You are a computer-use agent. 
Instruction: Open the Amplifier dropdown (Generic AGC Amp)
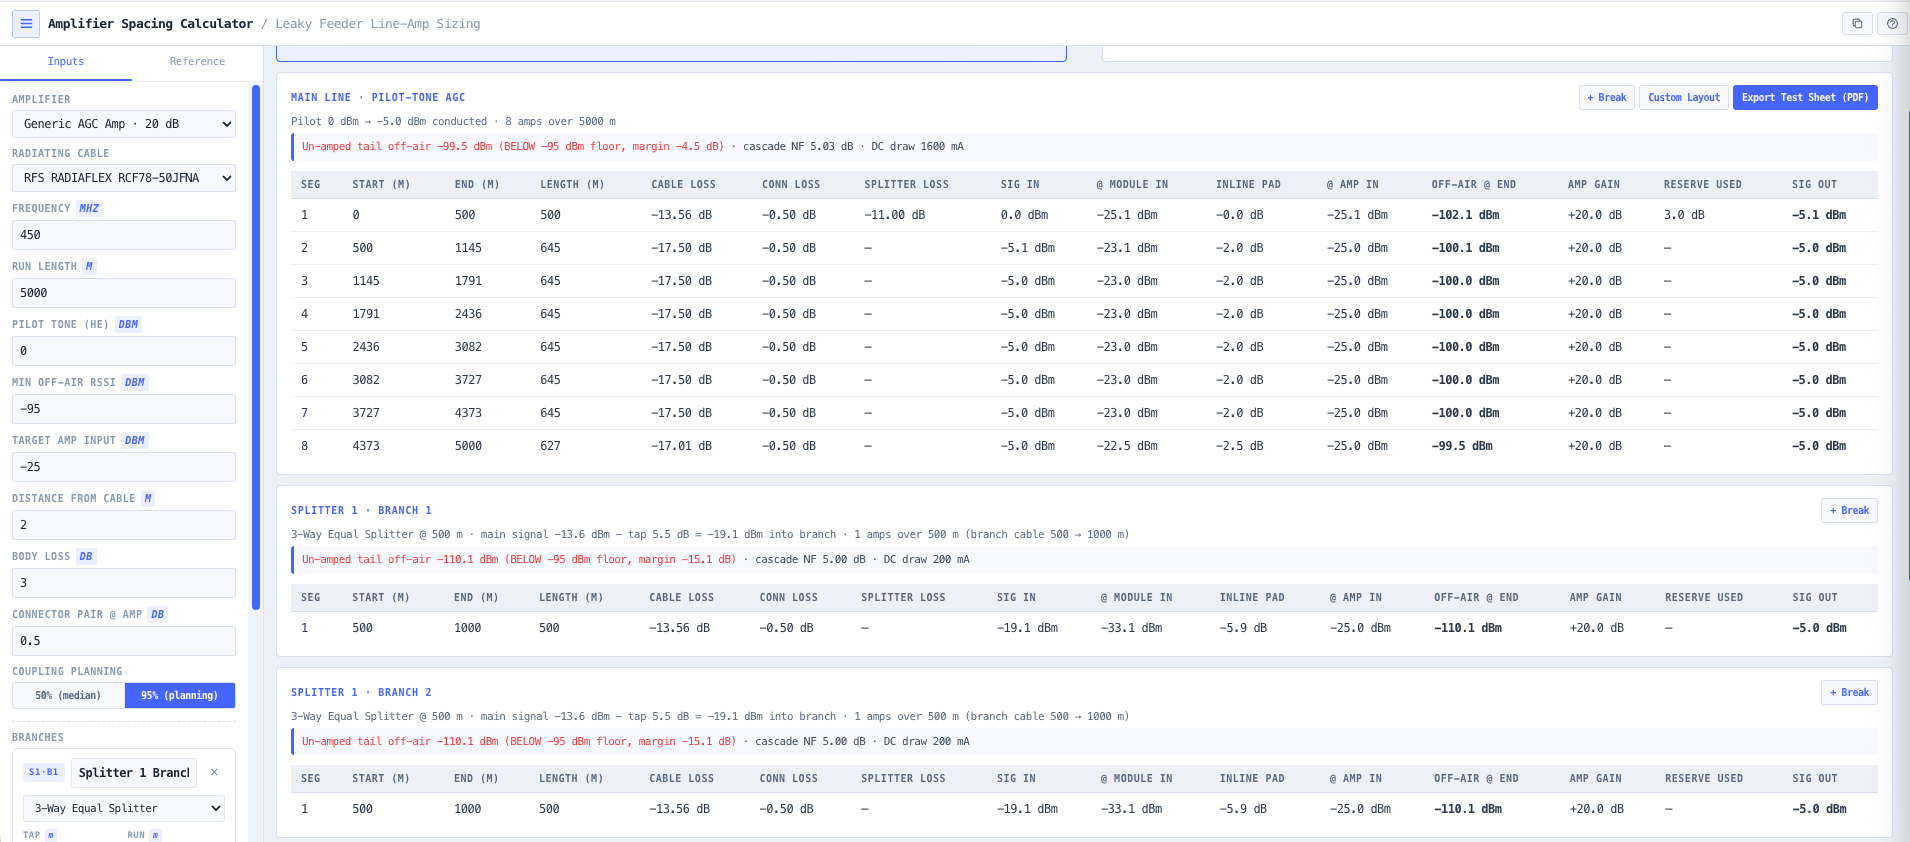(124, 124)
